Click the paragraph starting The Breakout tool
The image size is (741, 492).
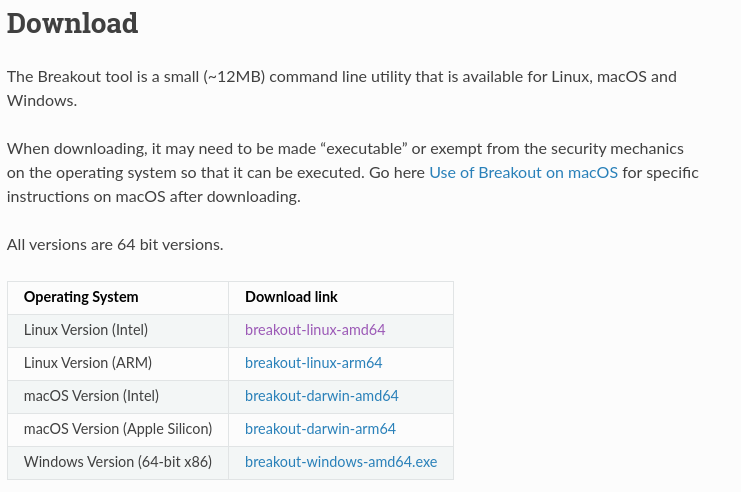342,89
